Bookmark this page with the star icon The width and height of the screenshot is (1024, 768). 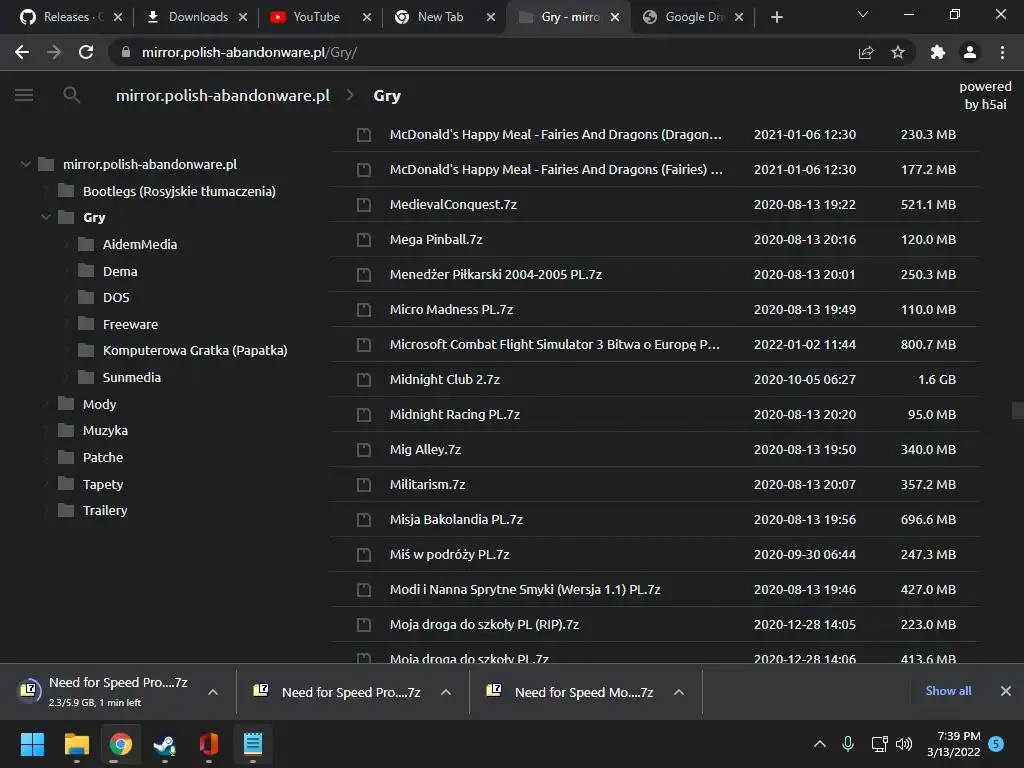[898, 52]
